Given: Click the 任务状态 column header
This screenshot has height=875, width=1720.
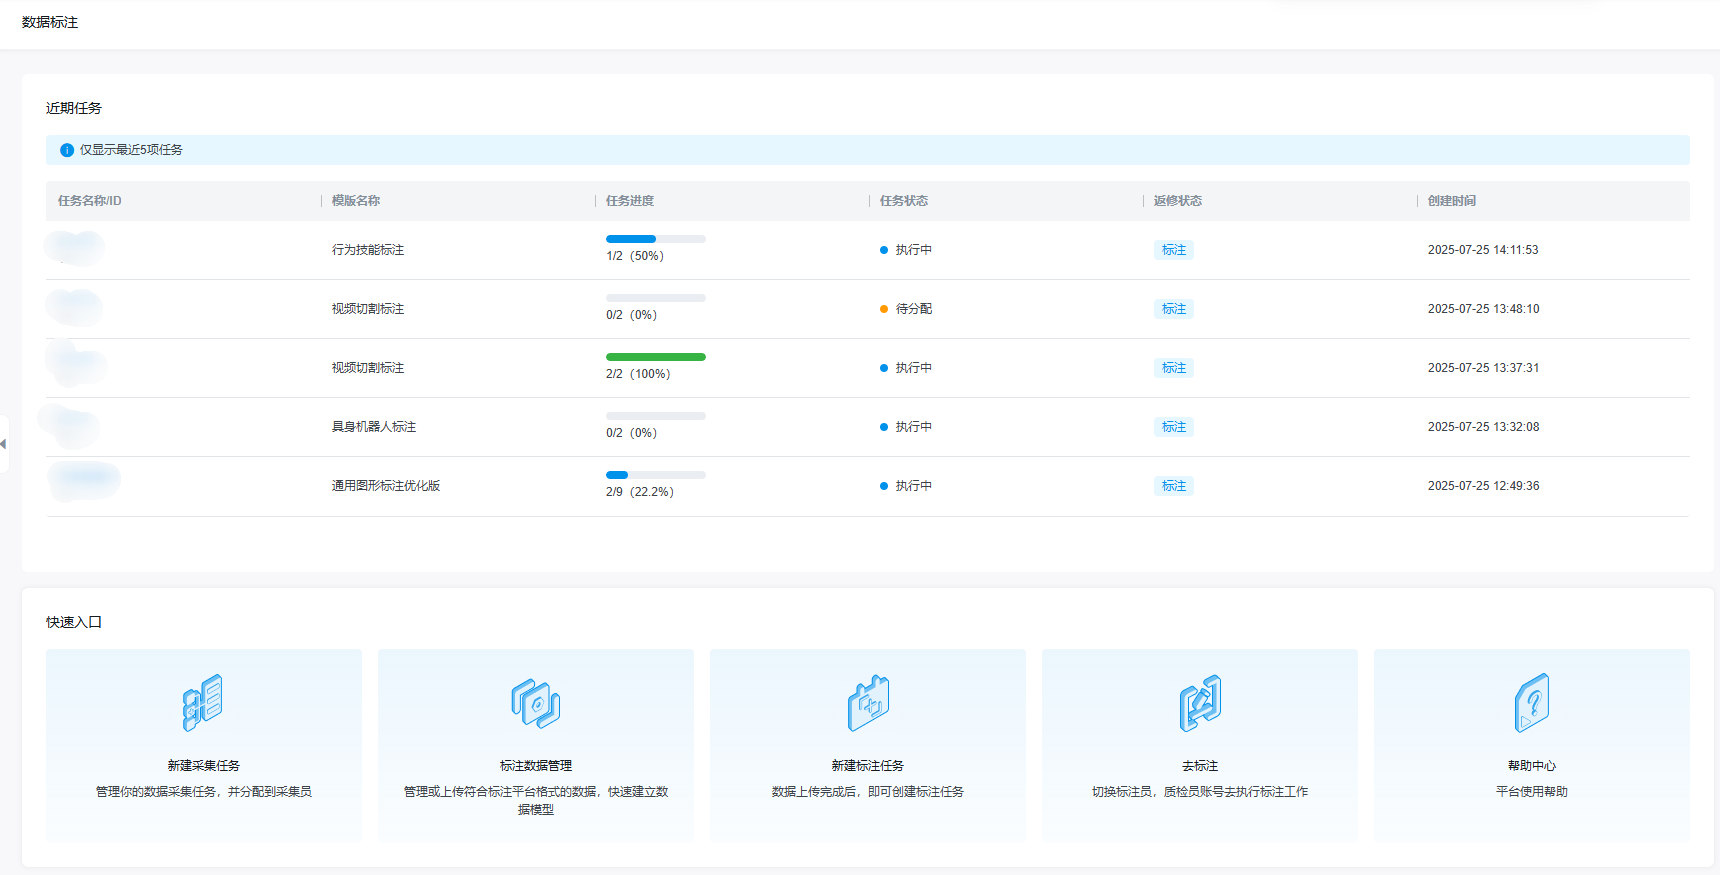Looking at the screenshot, I should 904,201.
